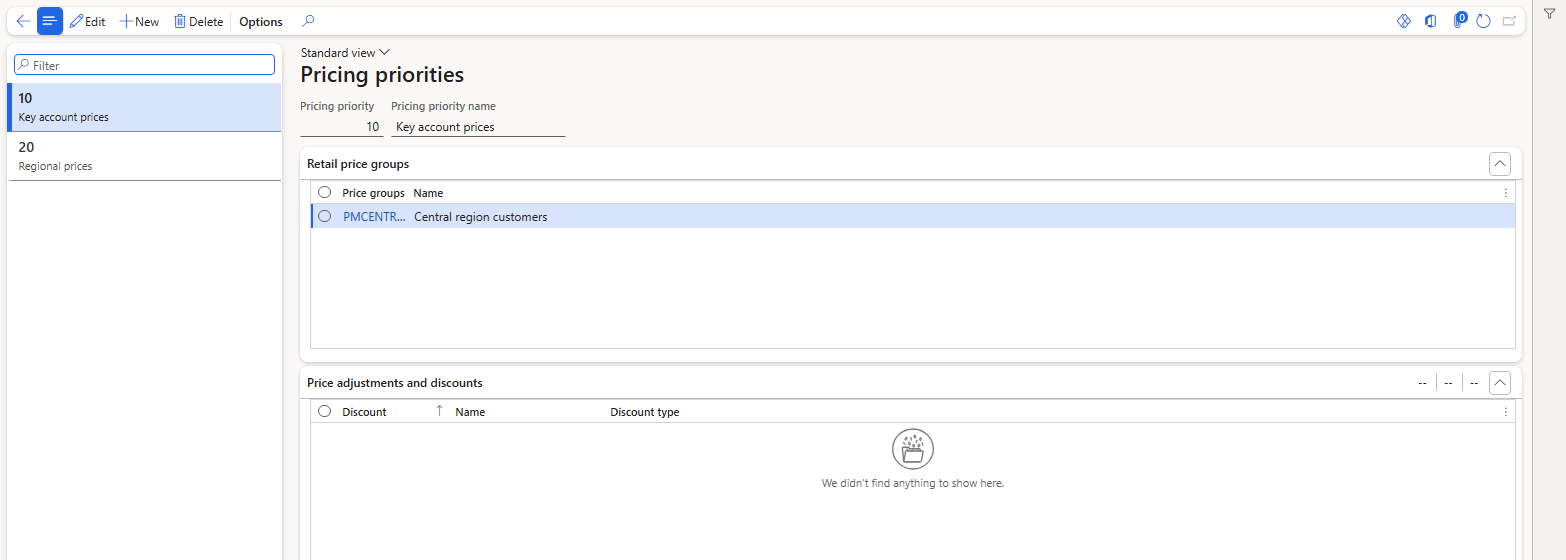Sort by Price groups column header
1566x560 pixels.
tap(373, 193)
